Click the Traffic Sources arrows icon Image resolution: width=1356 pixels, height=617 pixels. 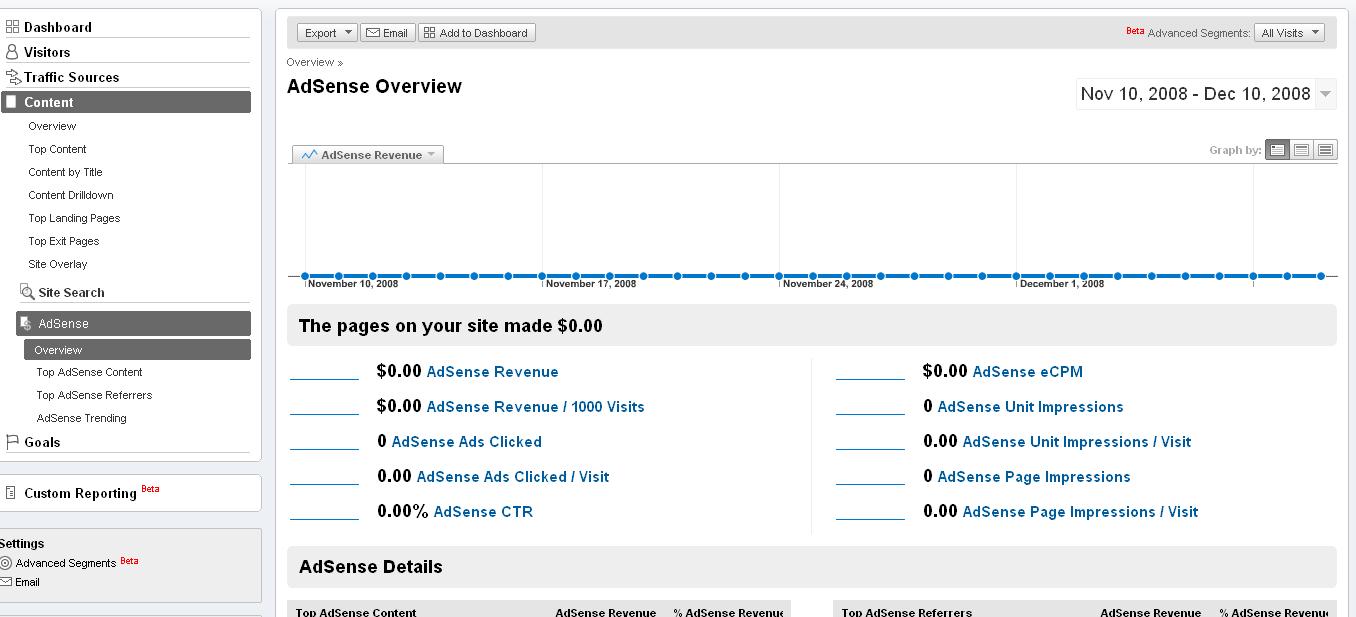(x=13, y=77)
